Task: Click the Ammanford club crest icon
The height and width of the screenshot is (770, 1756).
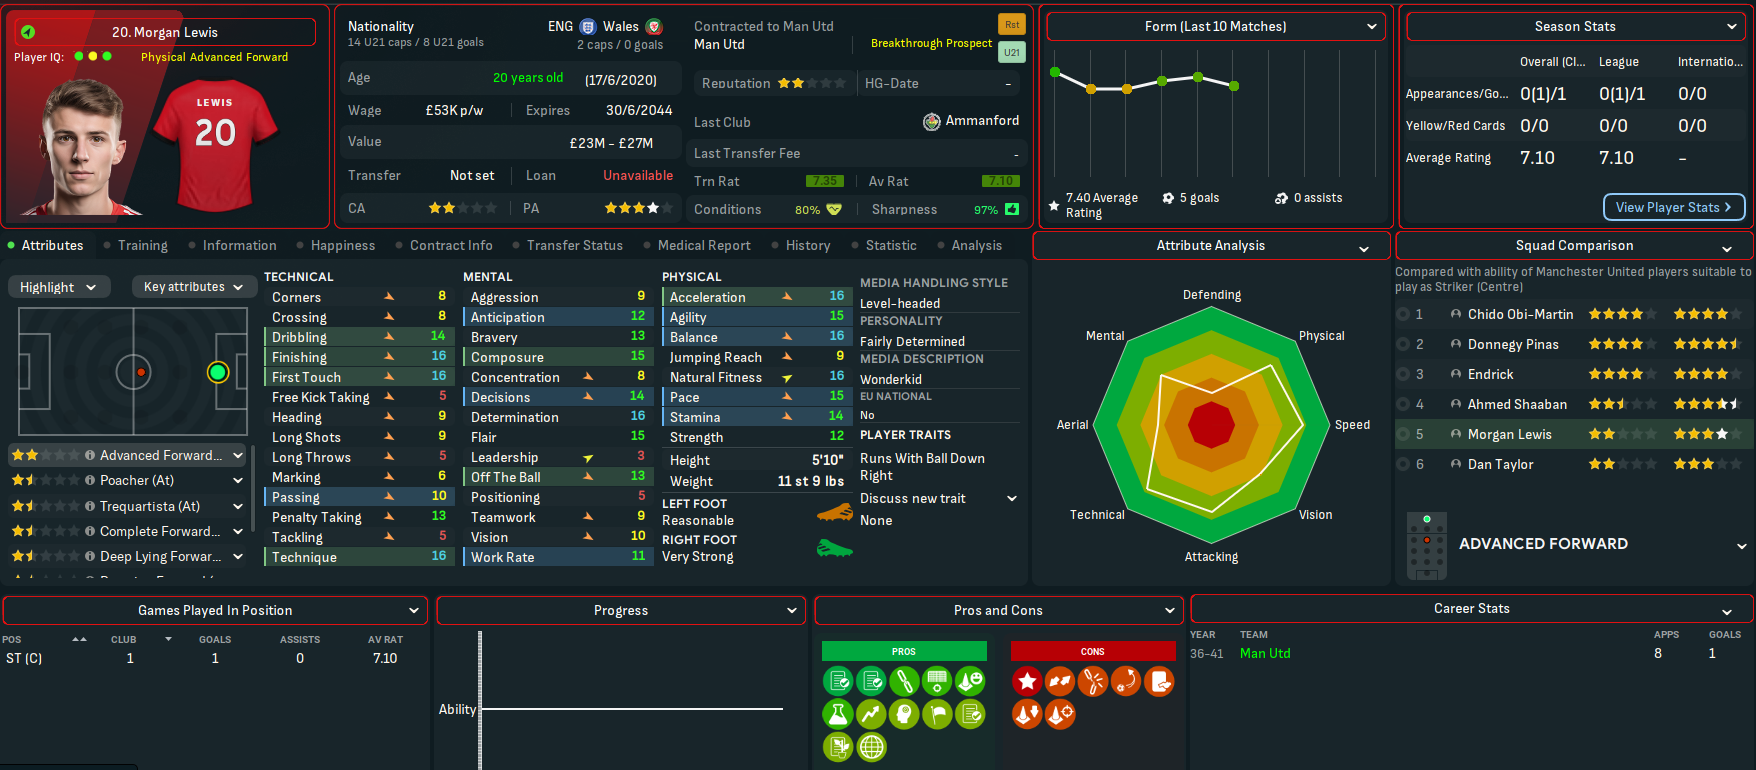Action: pos(931,121)
